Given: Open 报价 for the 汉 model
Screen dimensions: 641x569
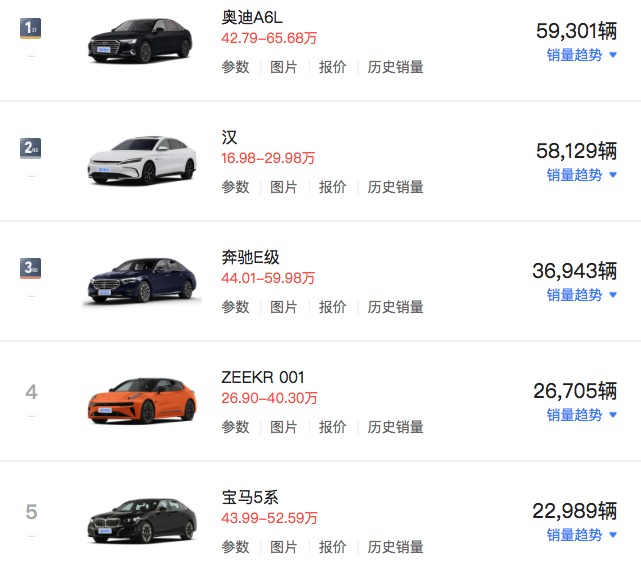Looking at the screenshot, I should click(333, 187).
